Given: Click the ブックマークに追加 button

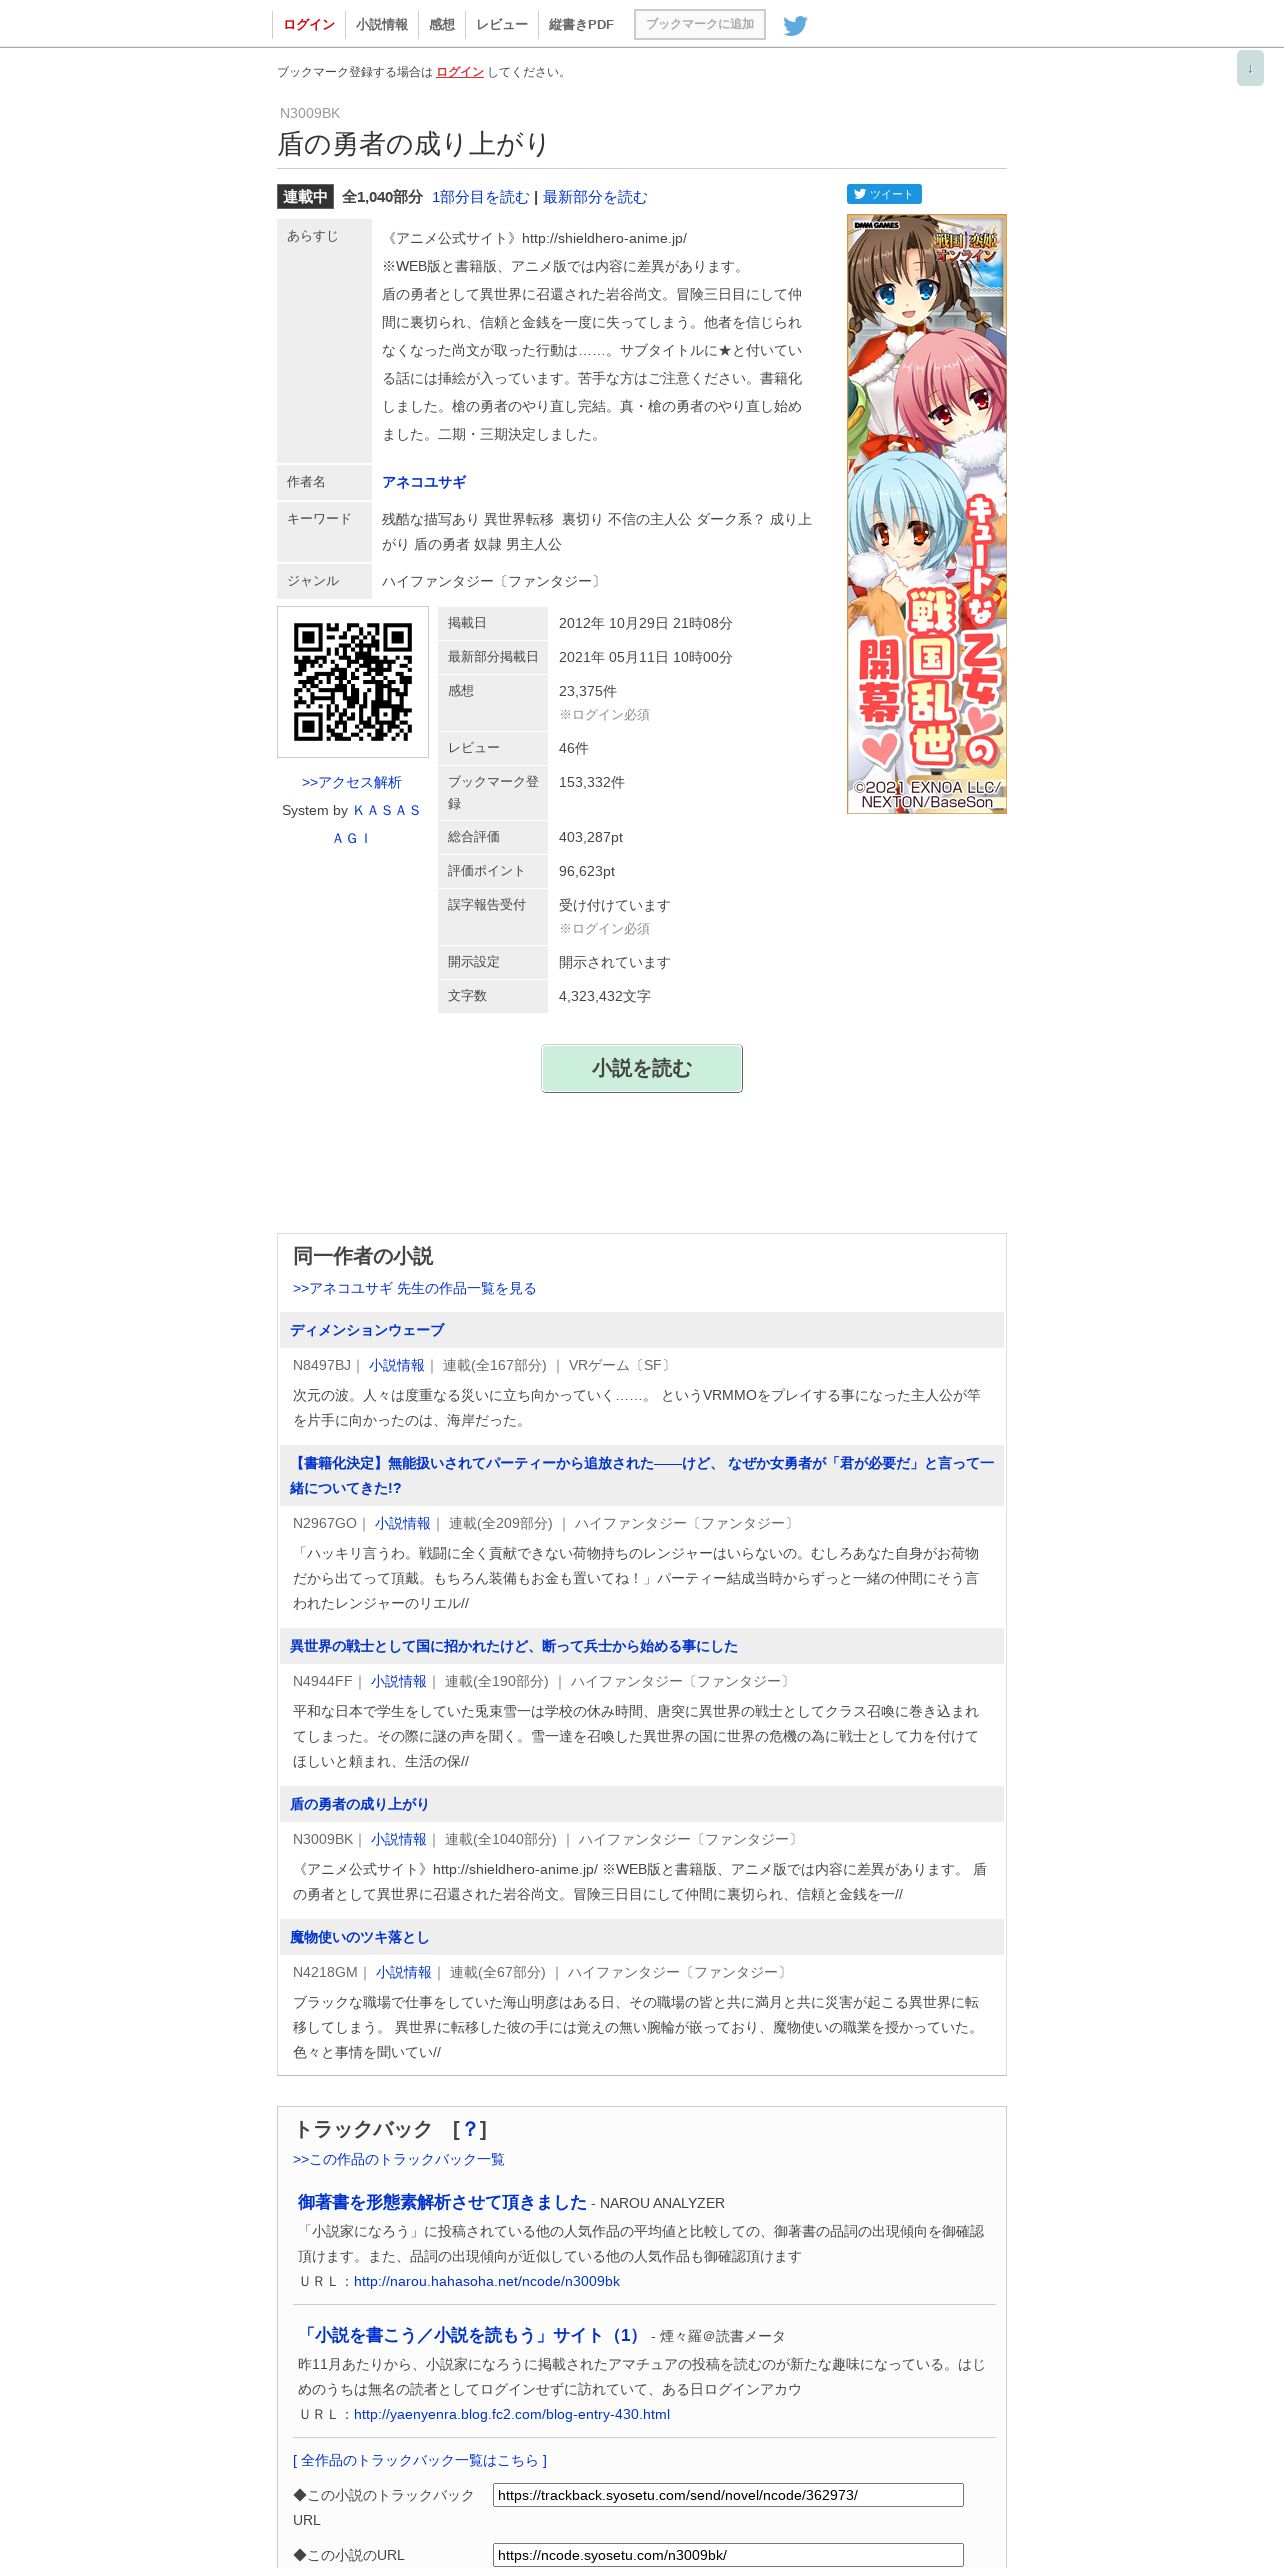Looking at the screenshot, I should [x=700, y=24].
